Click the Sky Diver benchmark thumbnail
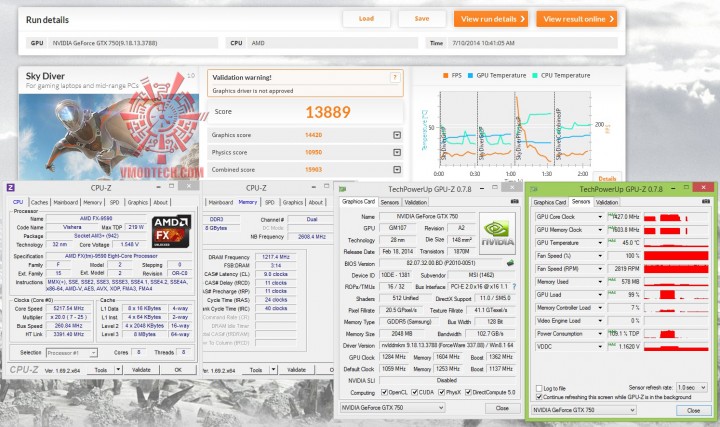Image resolution: width=720 pixels, height=427 pixels. click(109, 137)
